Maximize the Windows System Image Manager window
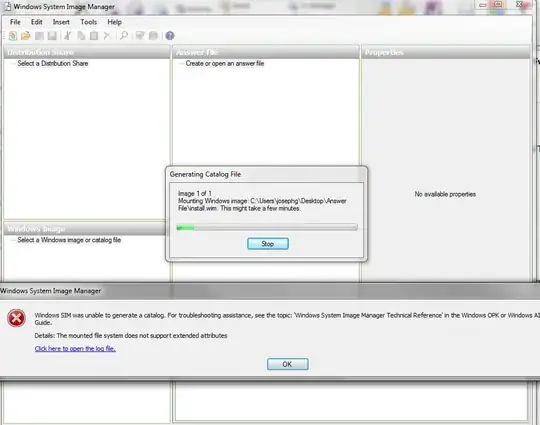The width and height of the screenshot is (540, 425). pos(498,4)
